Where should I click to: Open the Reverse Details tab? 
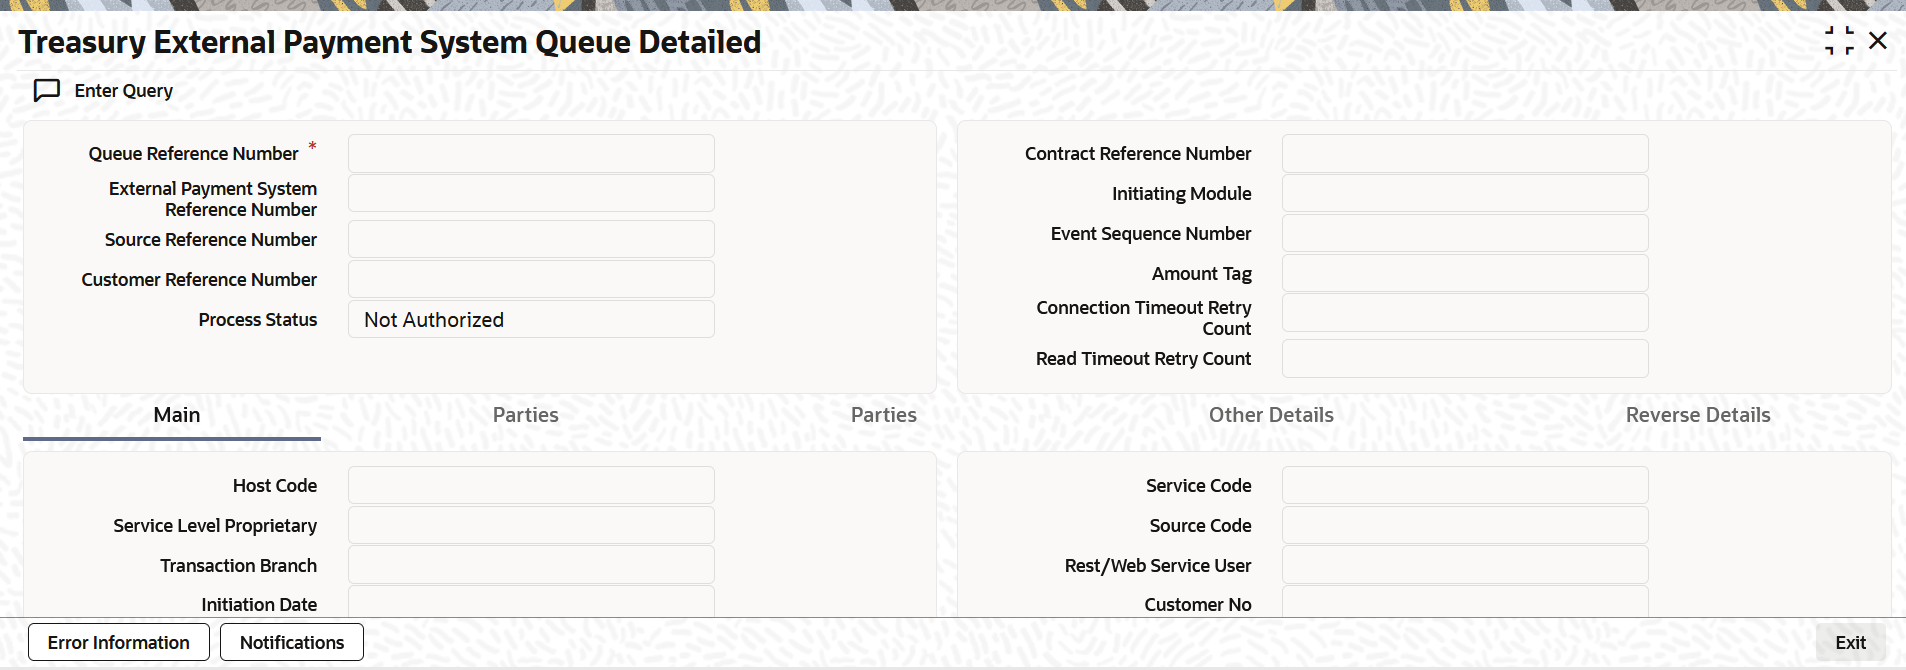point(1698,415)
